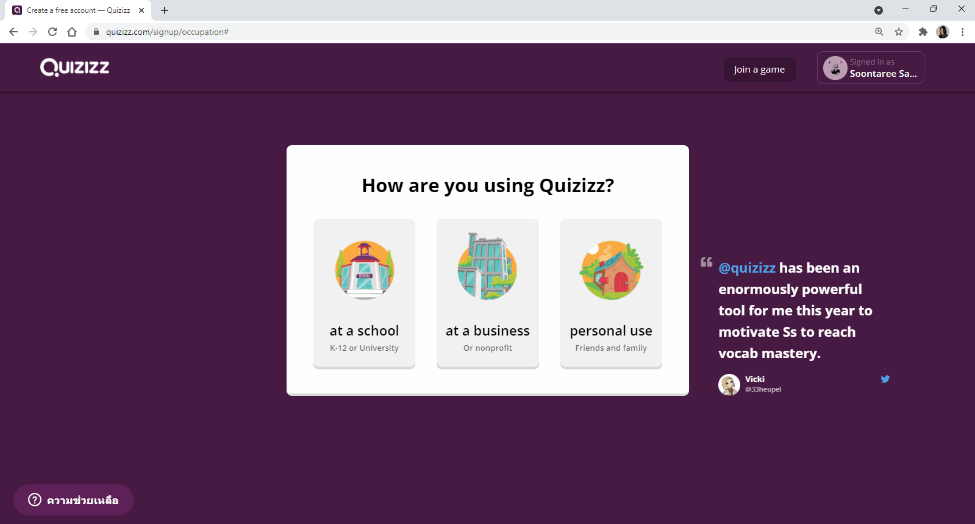
Task: Go back using the browser back arrow
Action: (x=13, y=32)
